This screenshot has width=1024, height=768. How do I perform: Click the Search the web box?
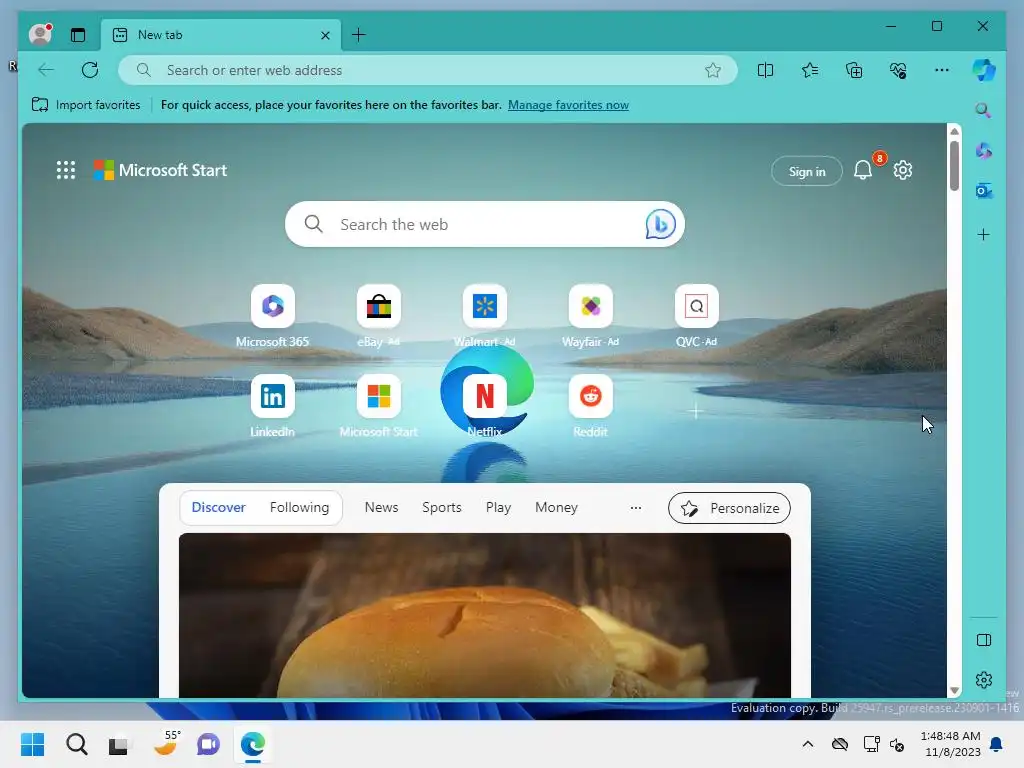tap(485, 224)
